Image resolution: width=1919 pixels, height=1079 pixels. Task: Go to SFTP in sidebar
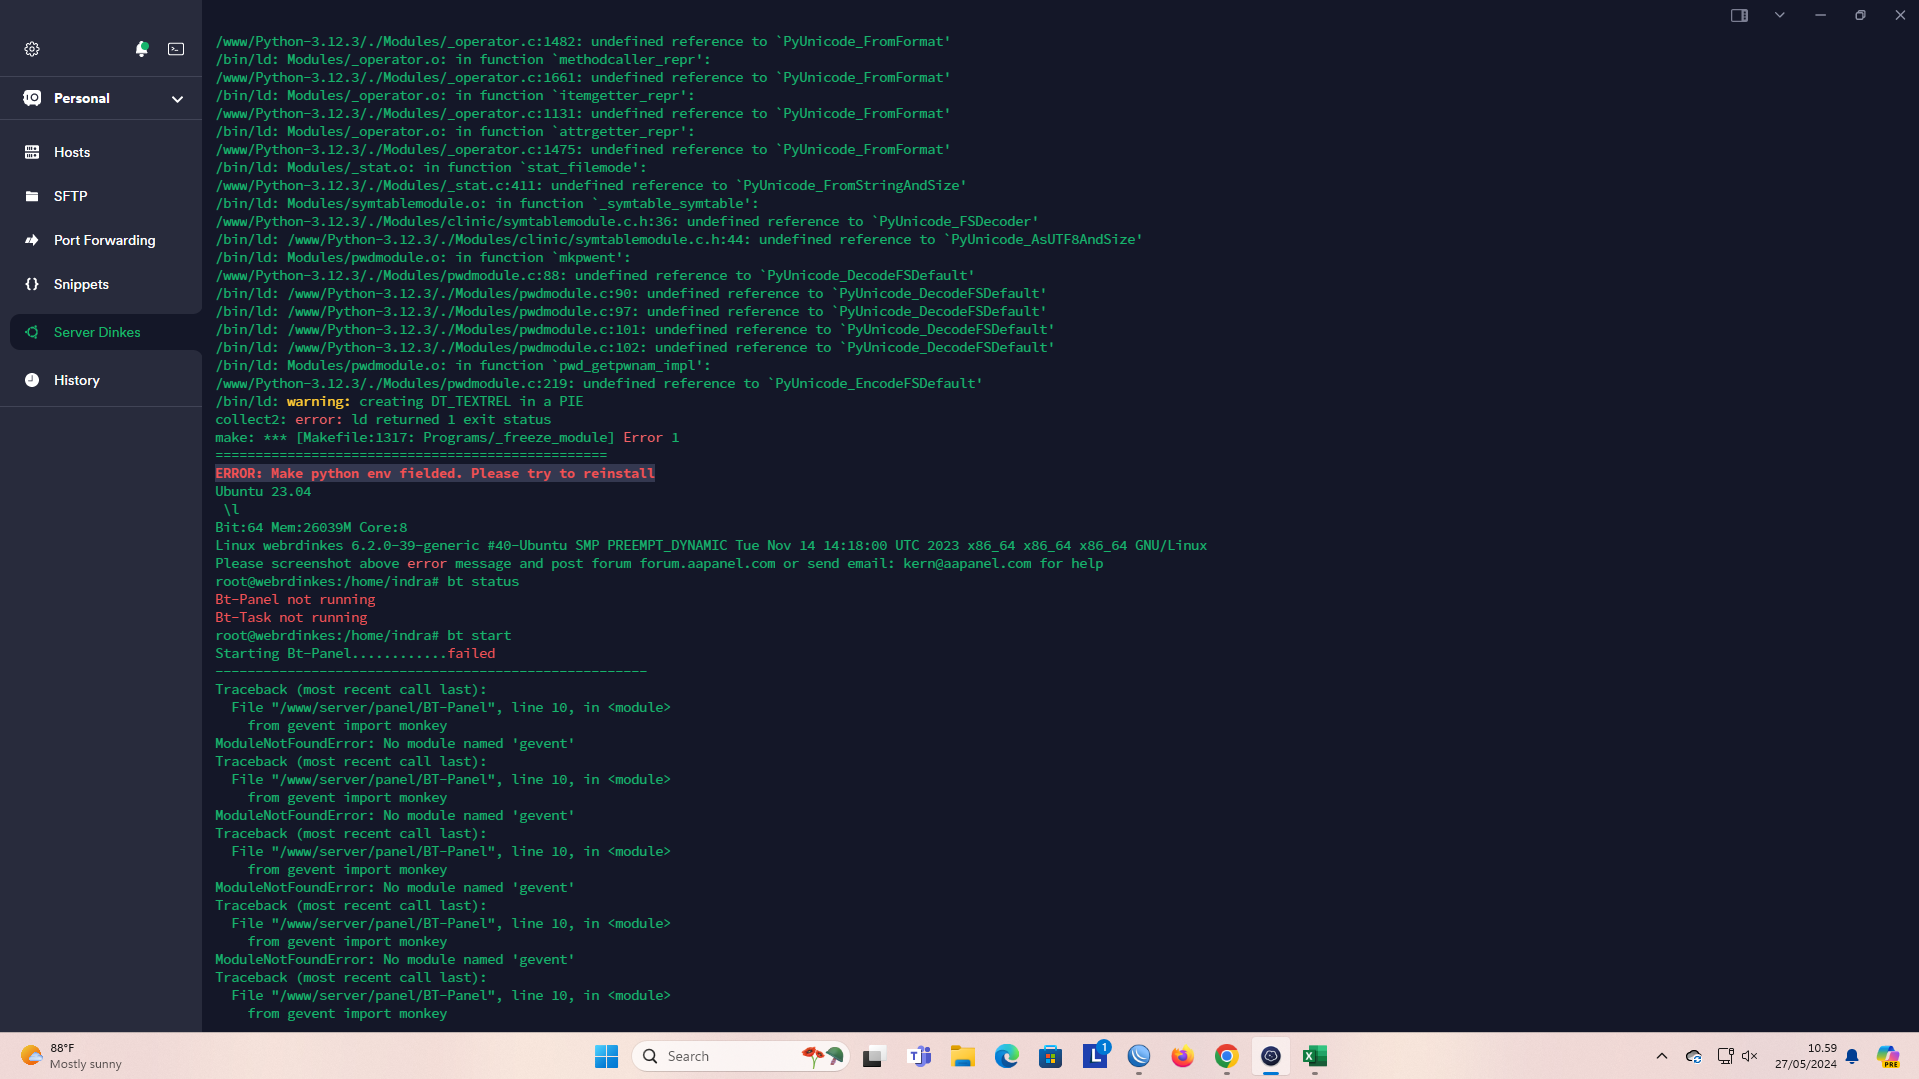tap(70, 196)
